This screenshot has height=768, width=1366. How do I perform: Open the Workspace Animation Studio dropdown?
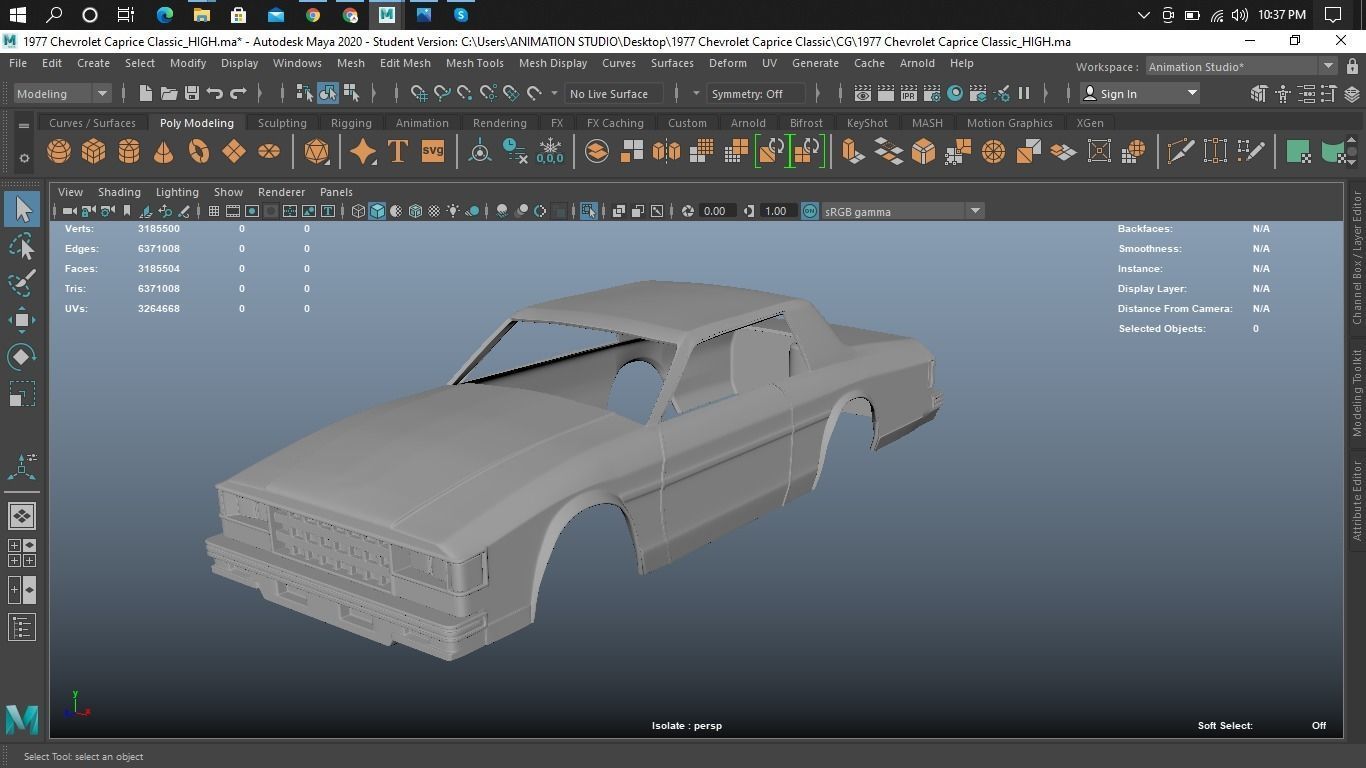[x=1240, y=67]
